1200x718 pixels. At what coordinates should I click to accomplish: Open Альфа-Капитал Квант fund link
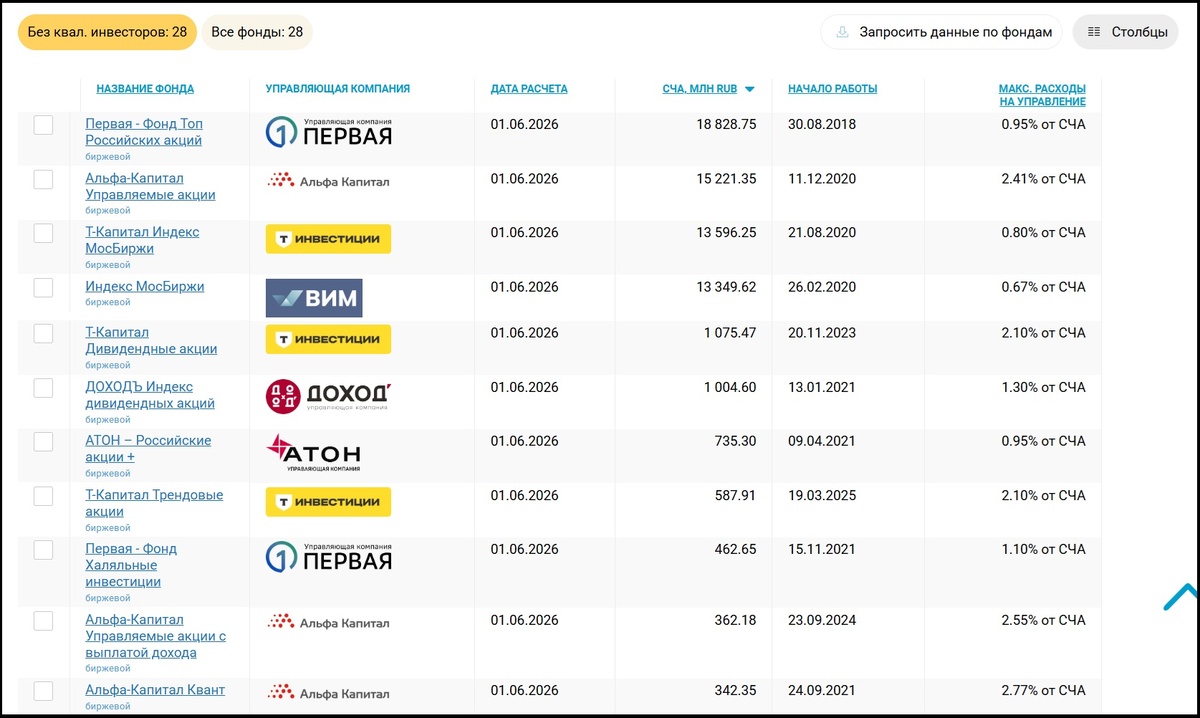pyautogui.click(x=155, y=690)
